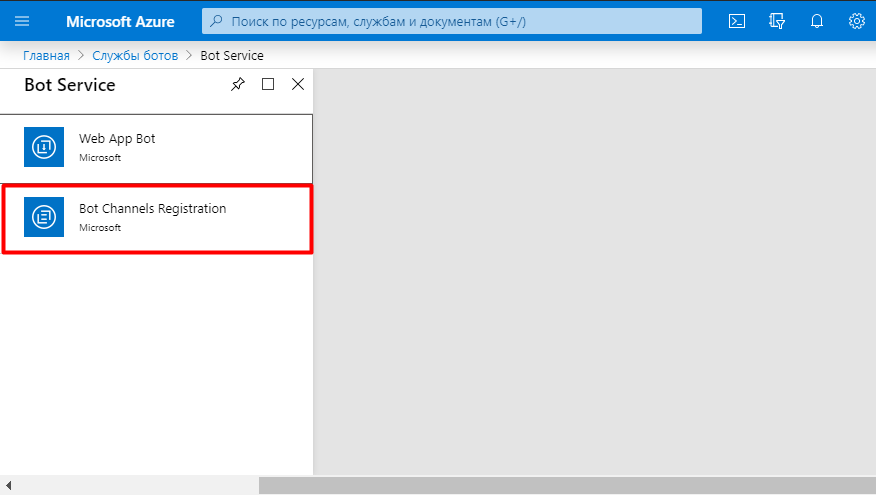The image size is (876, 495).
Task: Open portal settings gear
Action: (856, 21)
